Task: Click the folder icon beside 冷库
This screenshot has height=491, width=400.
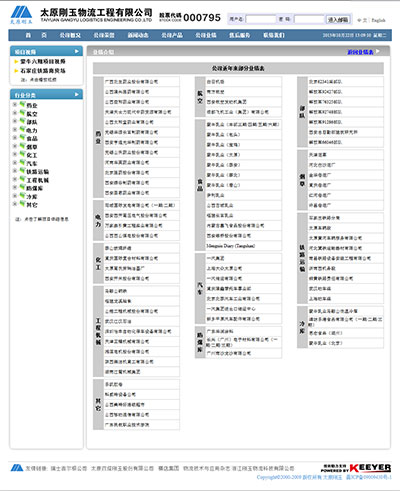Action: (x=22, y=196)
